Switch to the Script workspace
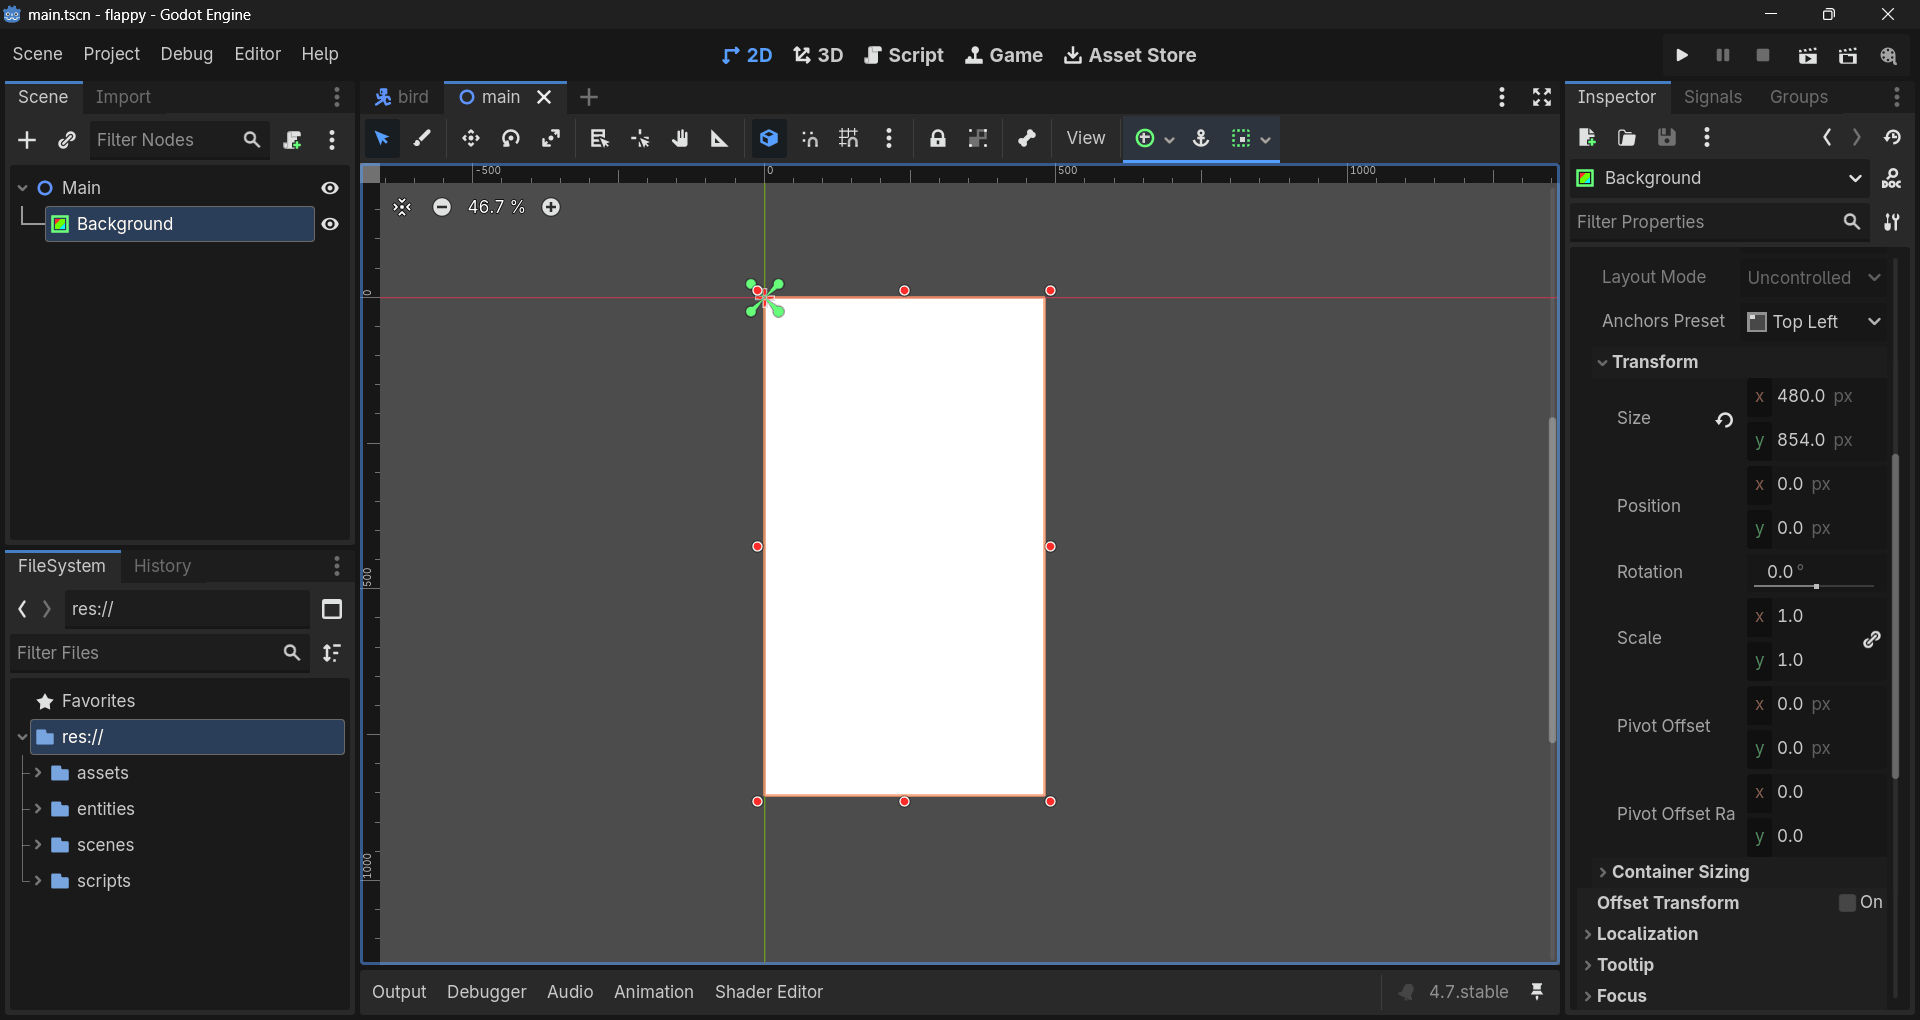 [904, 56]
